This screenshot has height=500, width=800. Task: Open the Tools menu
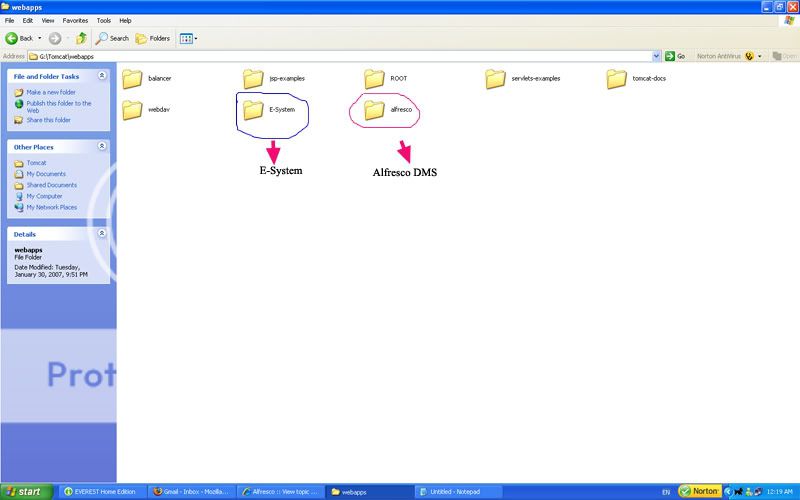pos(104,20)
